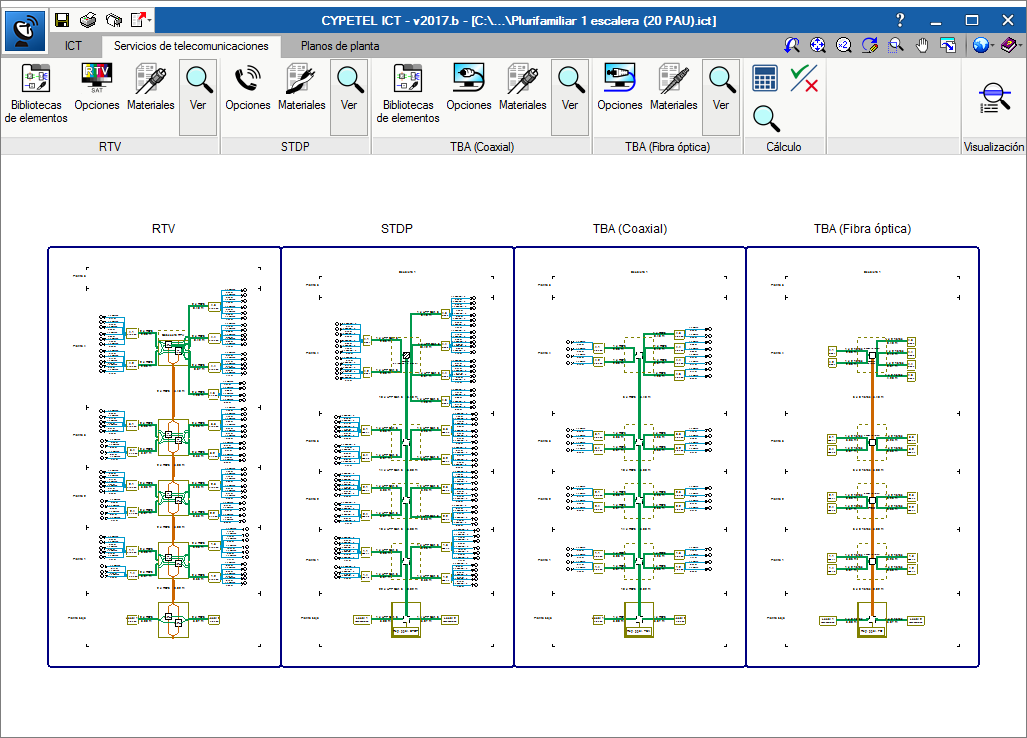
Task: Select the RTV schematic diagram panel
Action: coord(164,457)
